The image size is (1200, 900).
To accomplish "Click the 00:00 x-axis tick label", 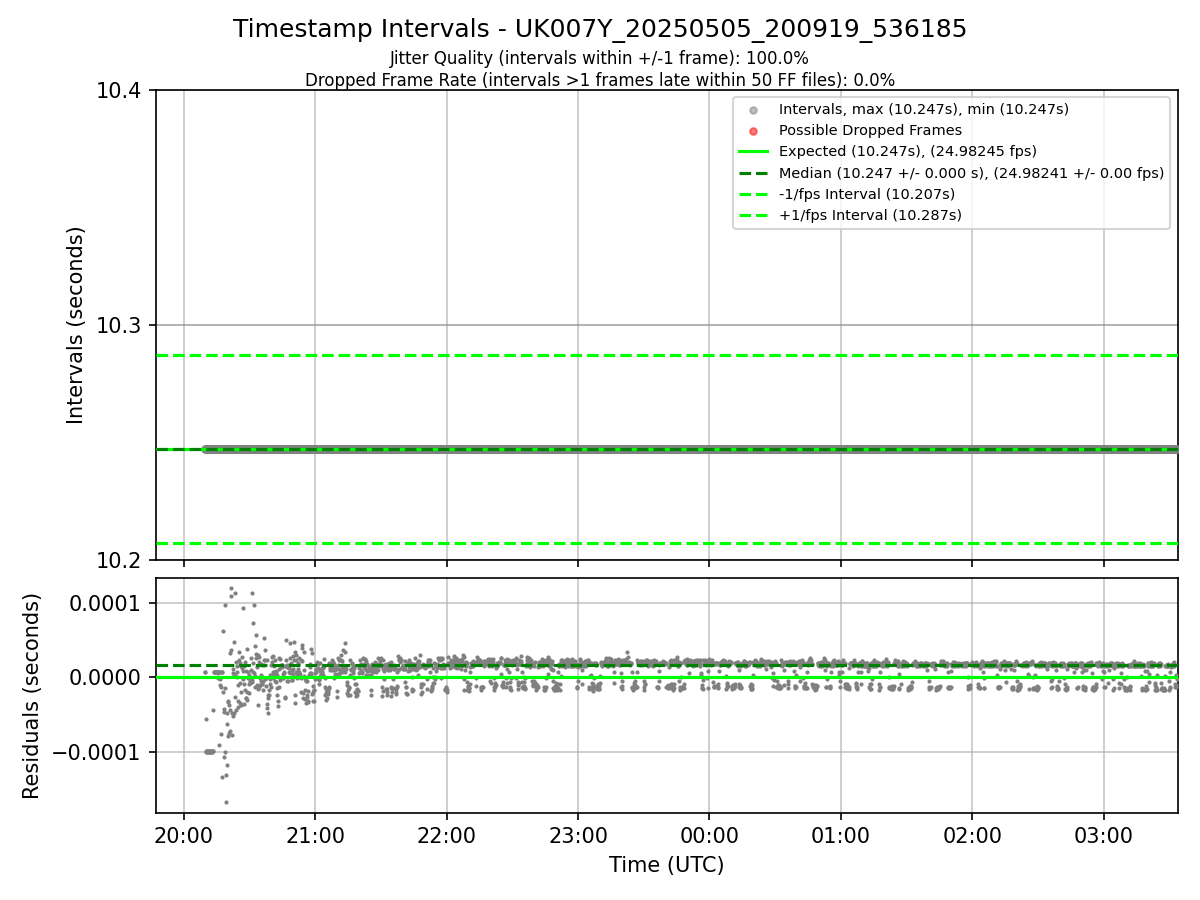I will click(709, 835).
